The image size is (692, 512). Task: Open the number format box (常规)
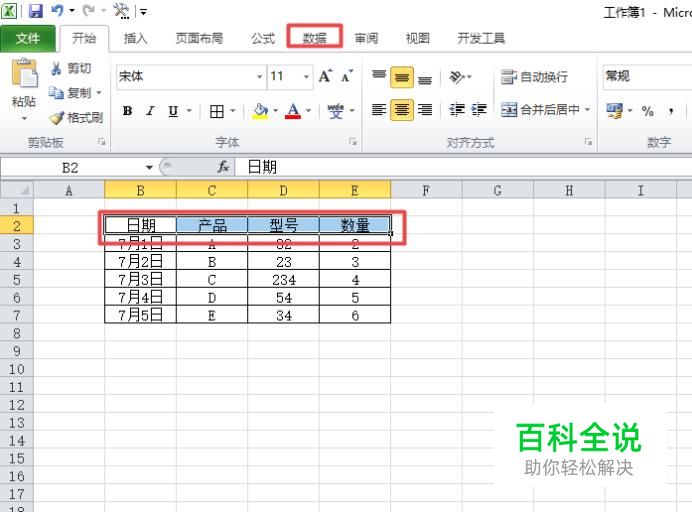point(647,76)
